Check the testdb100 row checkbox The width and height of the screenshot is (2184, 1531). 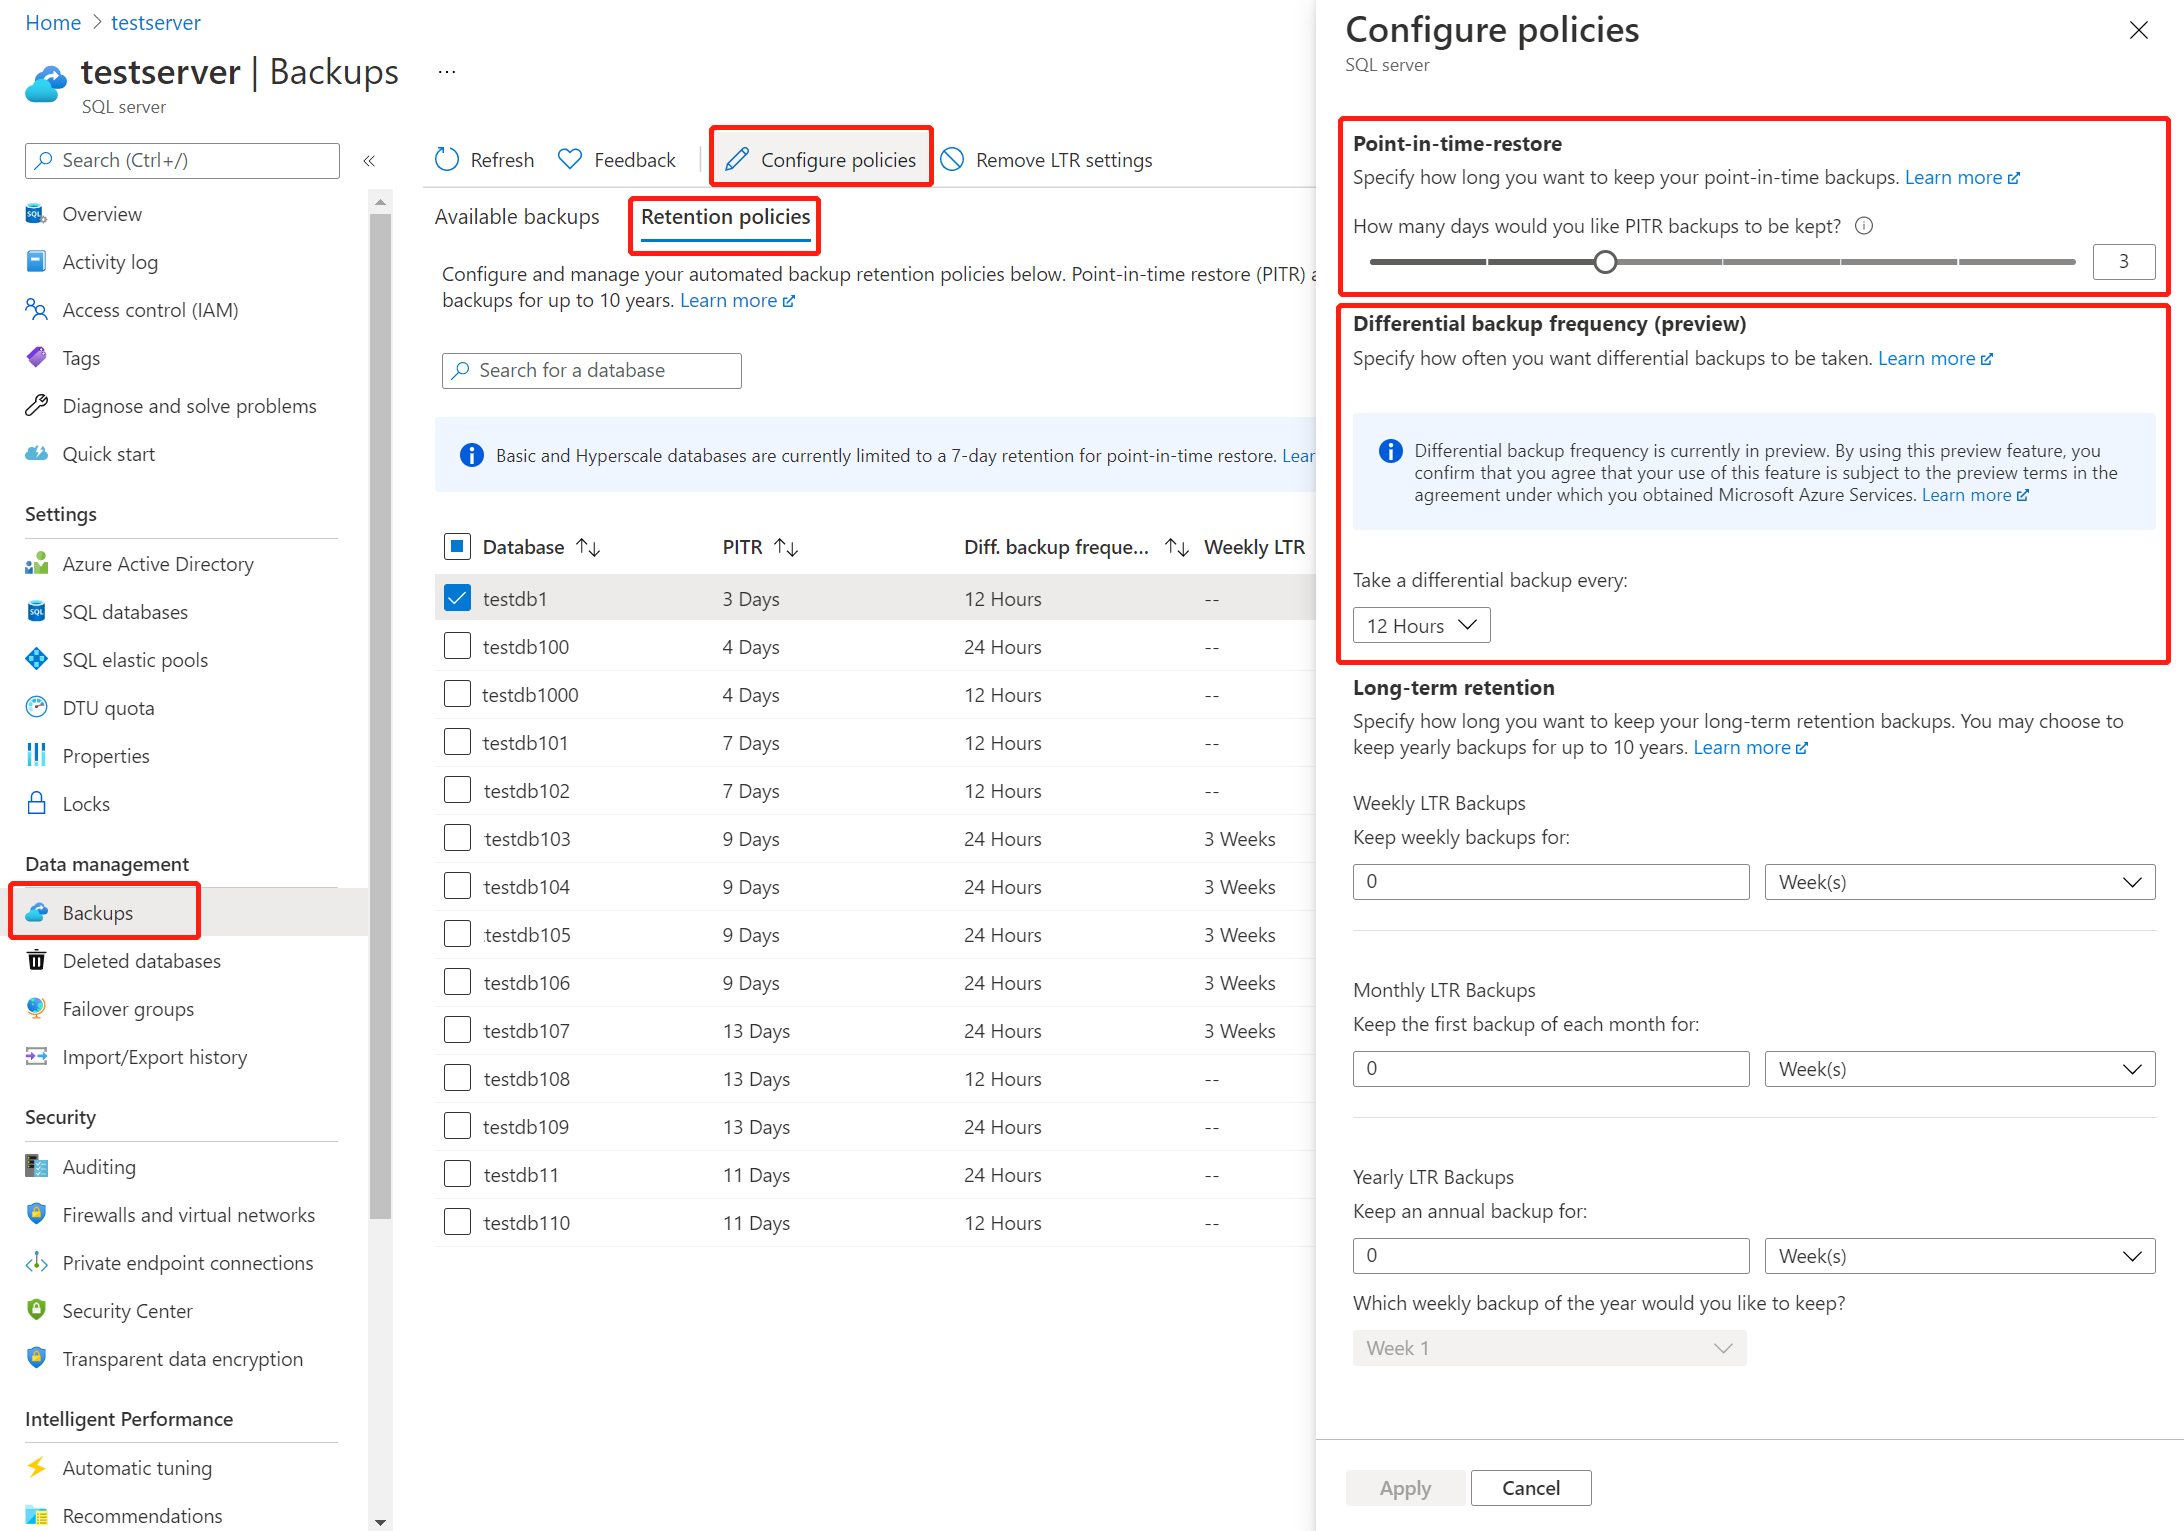click(x=457, y=647)
